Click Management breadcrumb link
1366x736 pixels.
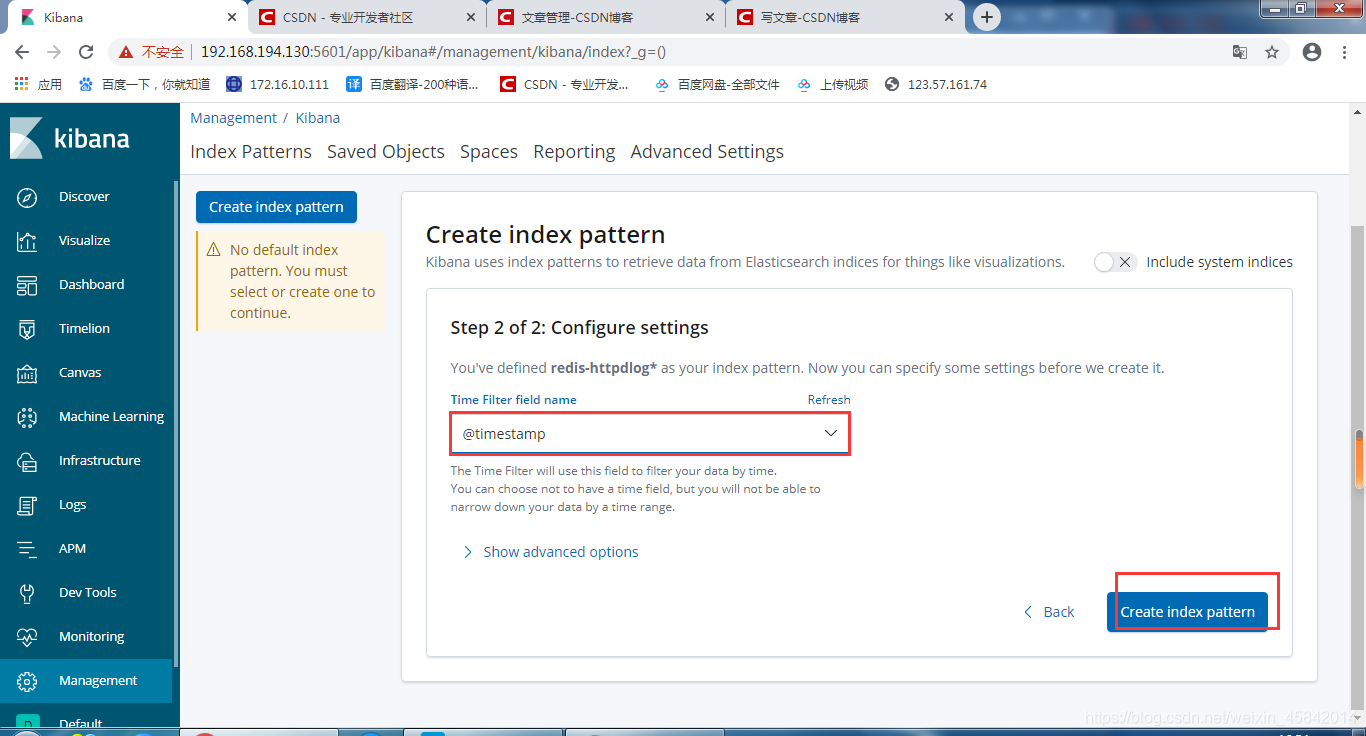pyautogui.click(x=233, y=118)
